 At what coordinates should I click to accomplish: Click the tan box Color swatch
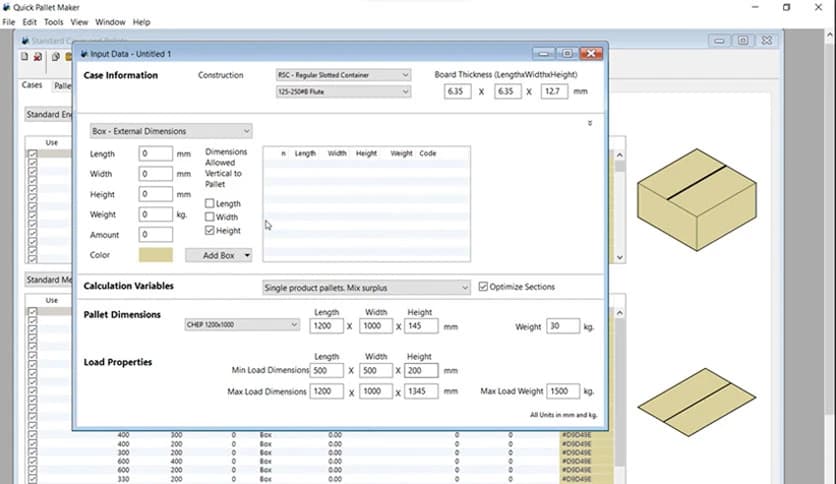pos(157,255)
